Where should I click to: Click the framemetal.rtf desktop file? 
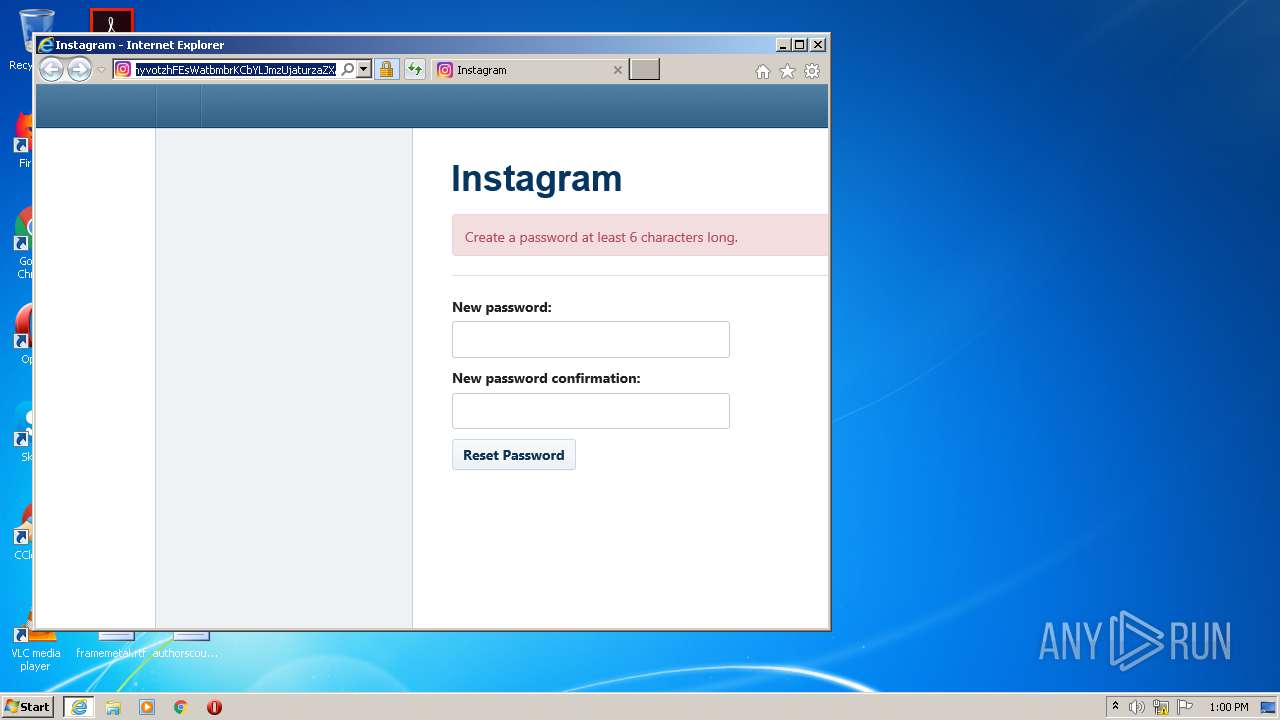tap(111, 645)
